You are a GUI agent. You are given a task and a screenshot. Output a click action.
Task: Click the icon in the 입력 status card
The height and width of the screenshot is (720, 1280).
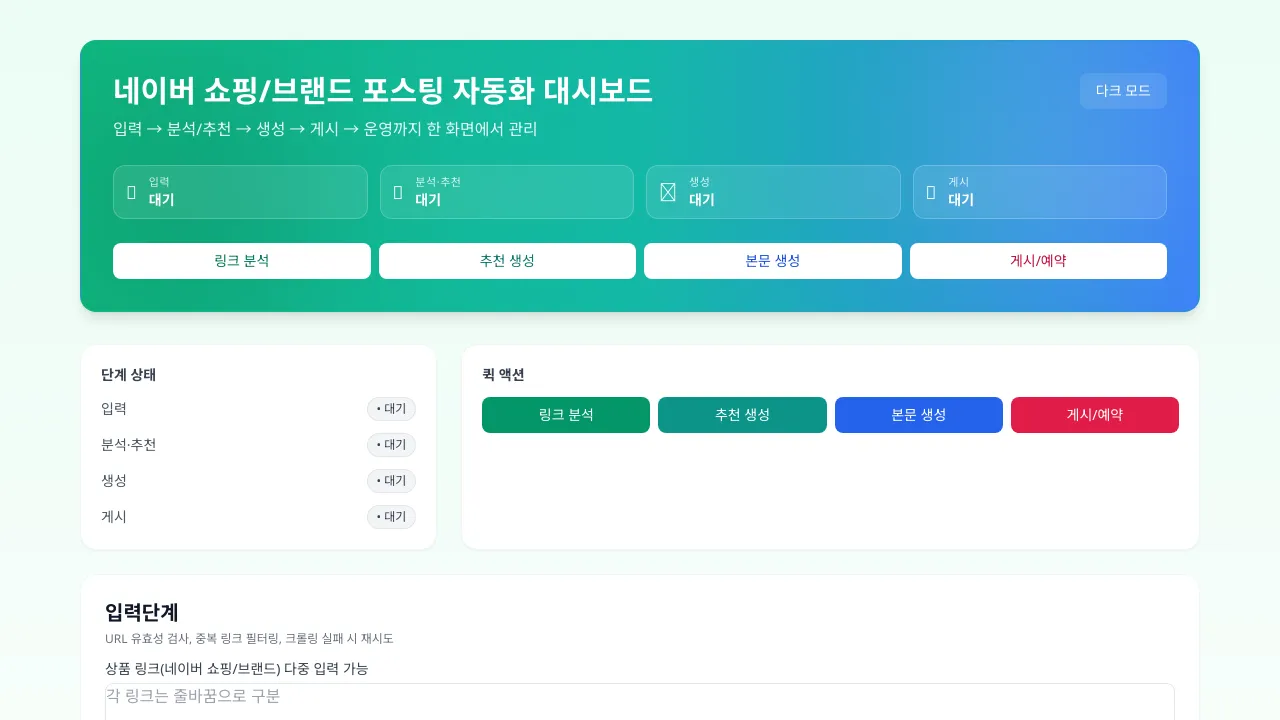pos(131,192)
